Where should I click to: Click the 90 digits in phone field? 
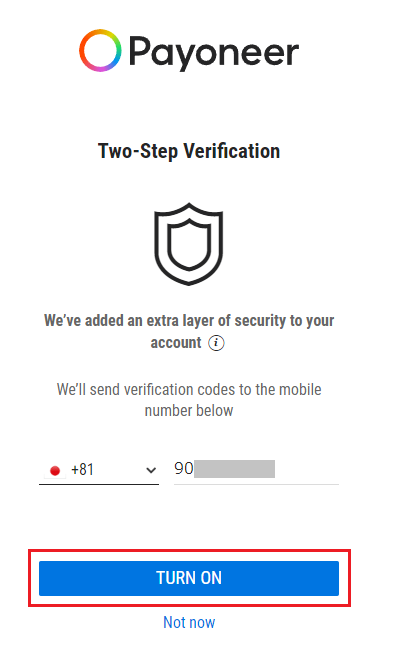pos(184,468)
